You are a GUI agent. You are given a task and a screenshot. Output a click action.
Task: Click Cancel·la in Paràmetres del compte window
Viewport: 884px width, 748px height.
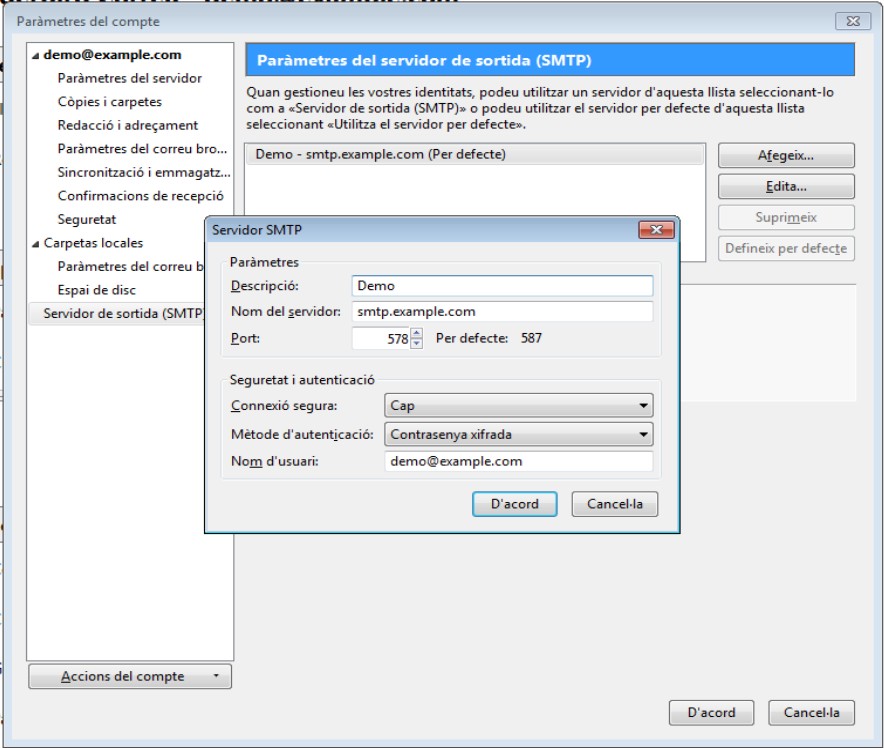pos(811,713)
